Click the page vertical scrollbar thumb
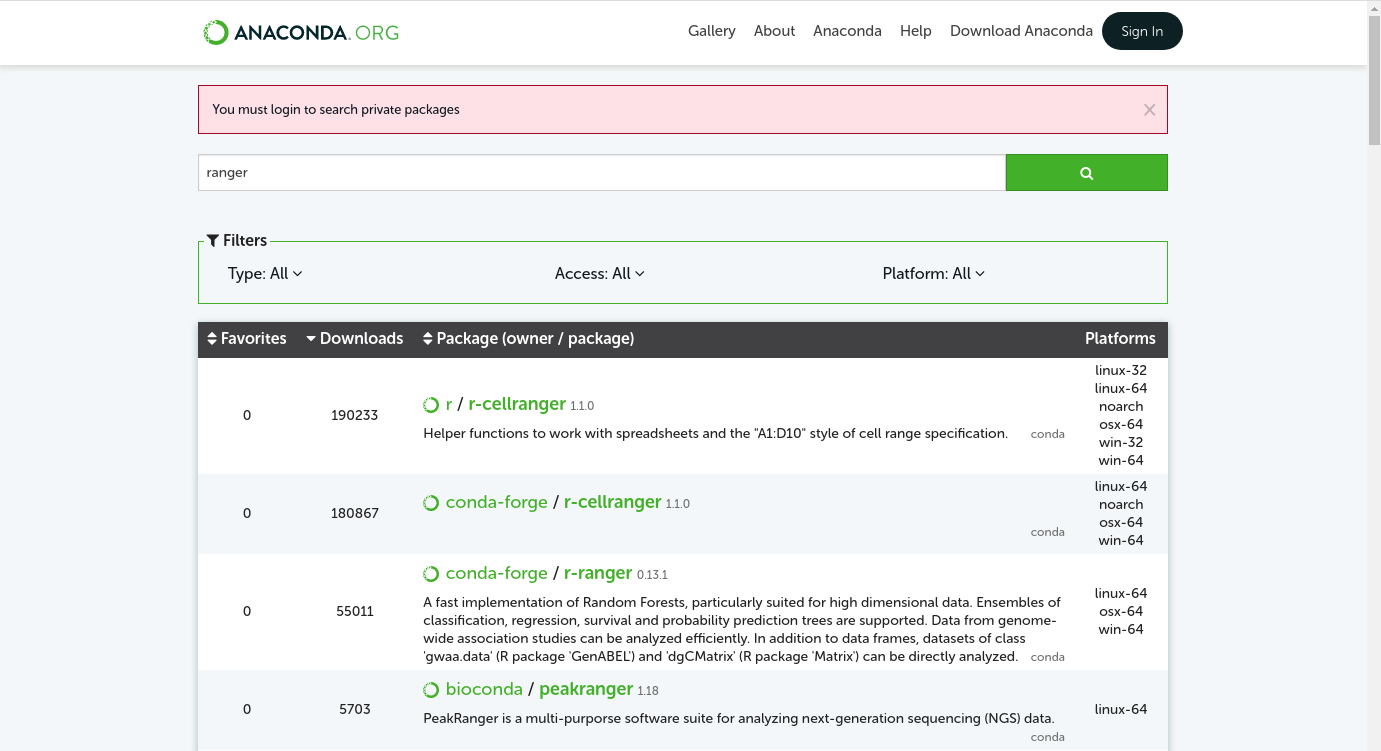1381x751 pixels. click(x=1374, y=80)
